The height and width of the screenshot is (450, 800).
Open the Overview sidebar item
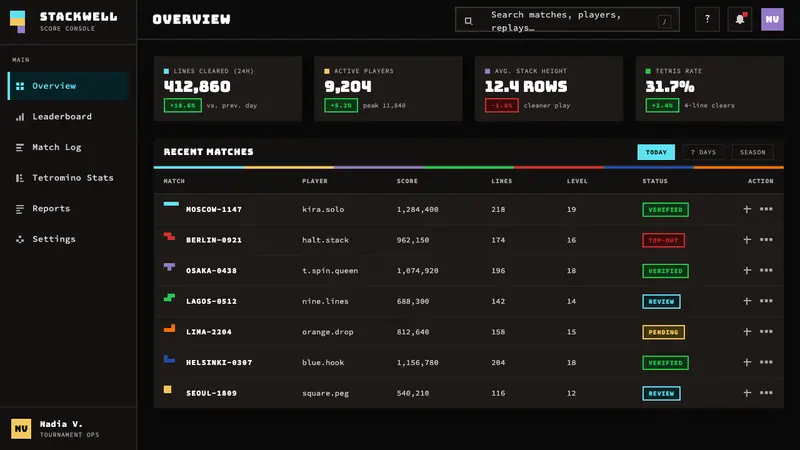pyautogui.click(x=68, y=86)
